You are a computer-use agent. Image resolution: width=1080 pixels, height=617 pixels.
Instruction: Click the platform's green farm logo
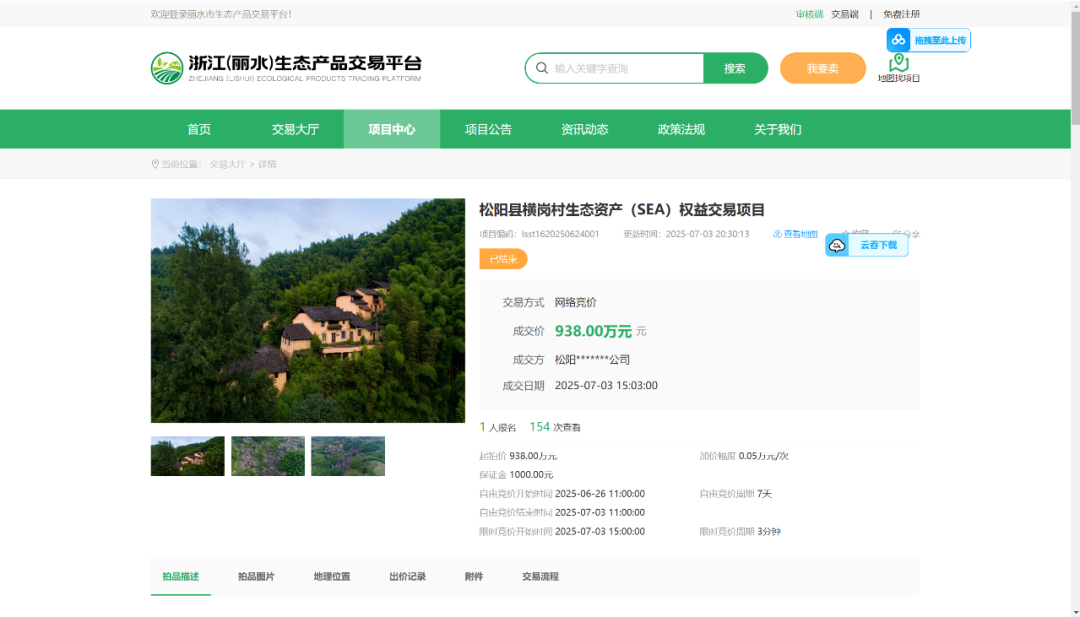pos(167,68)
